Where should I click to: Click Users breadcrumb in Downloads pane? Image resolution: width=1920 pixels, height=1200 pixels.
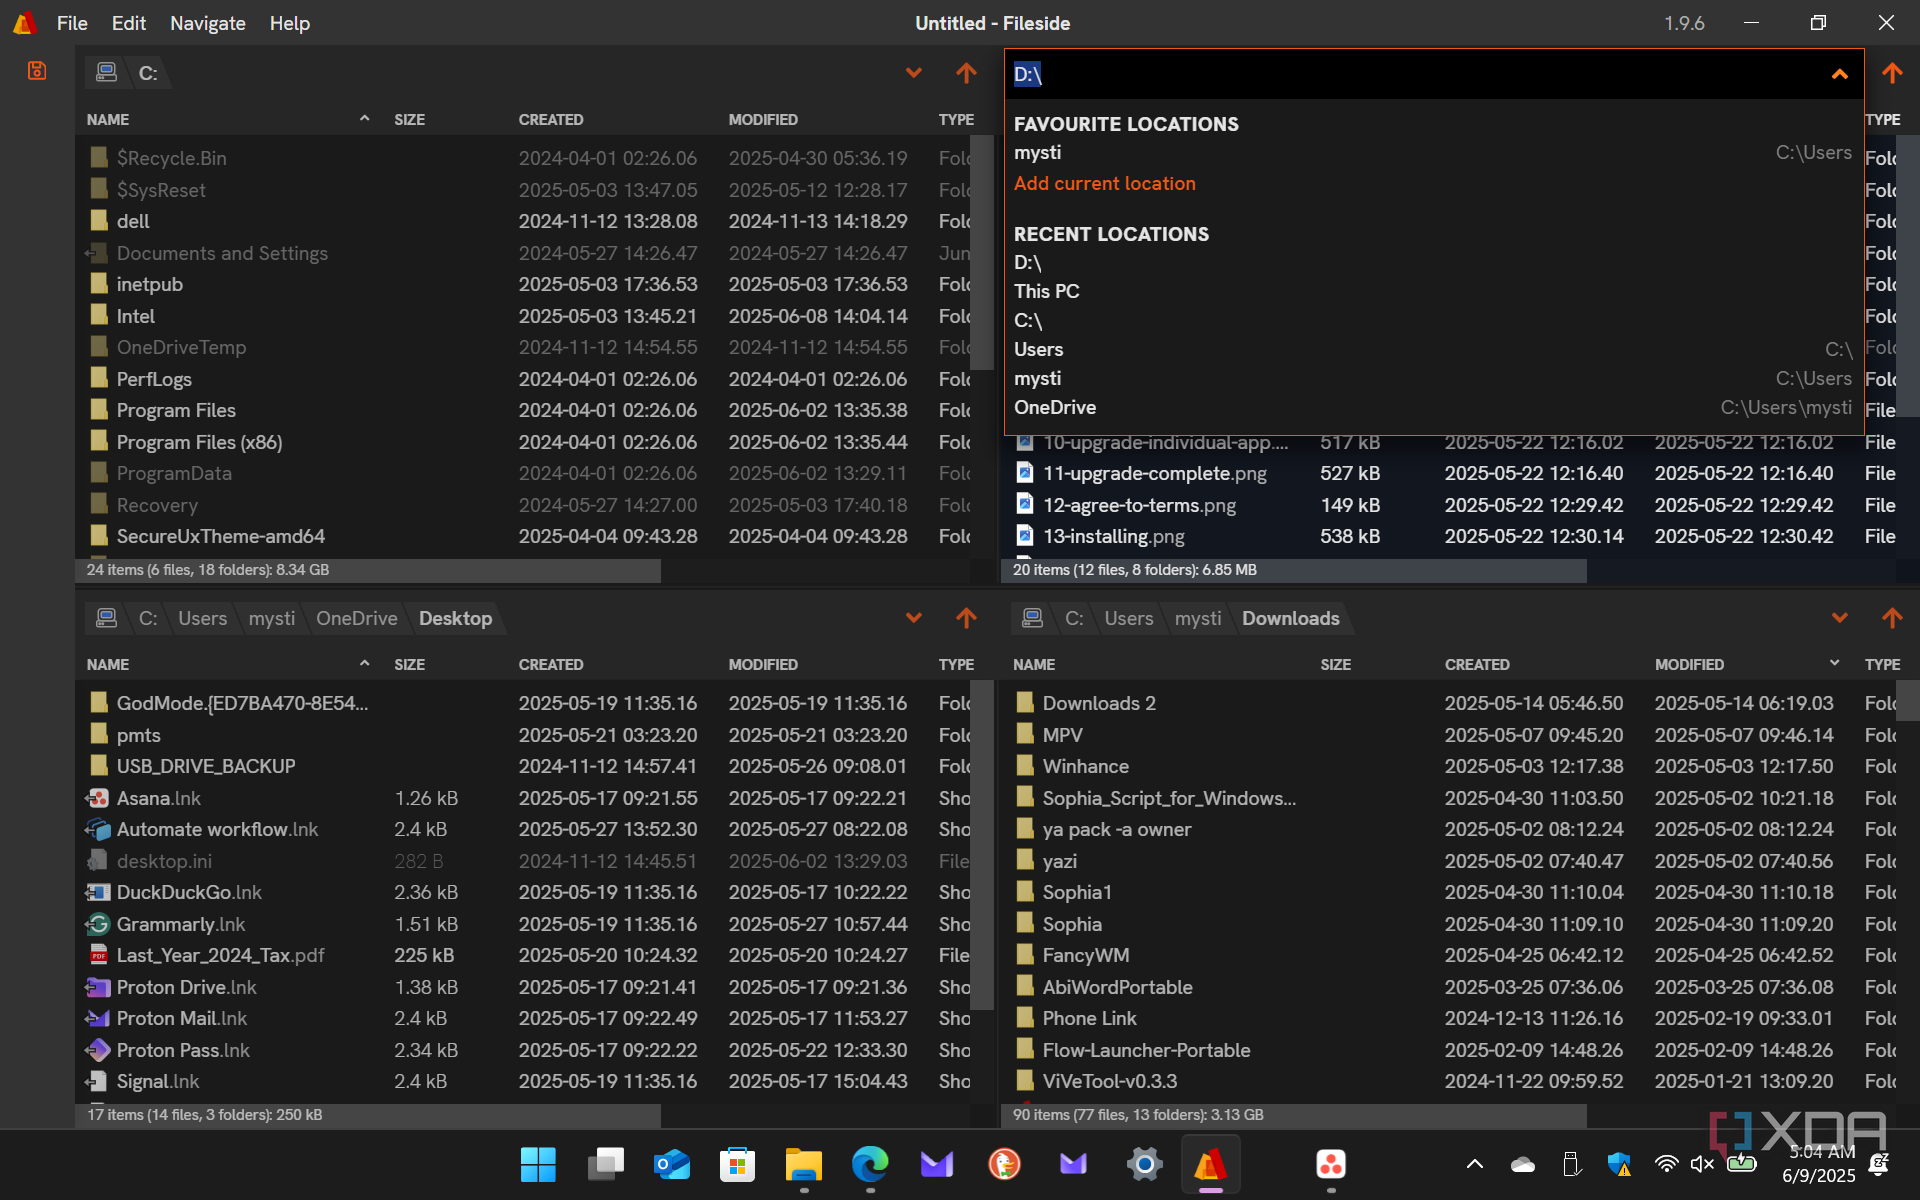coord(1128,618)
